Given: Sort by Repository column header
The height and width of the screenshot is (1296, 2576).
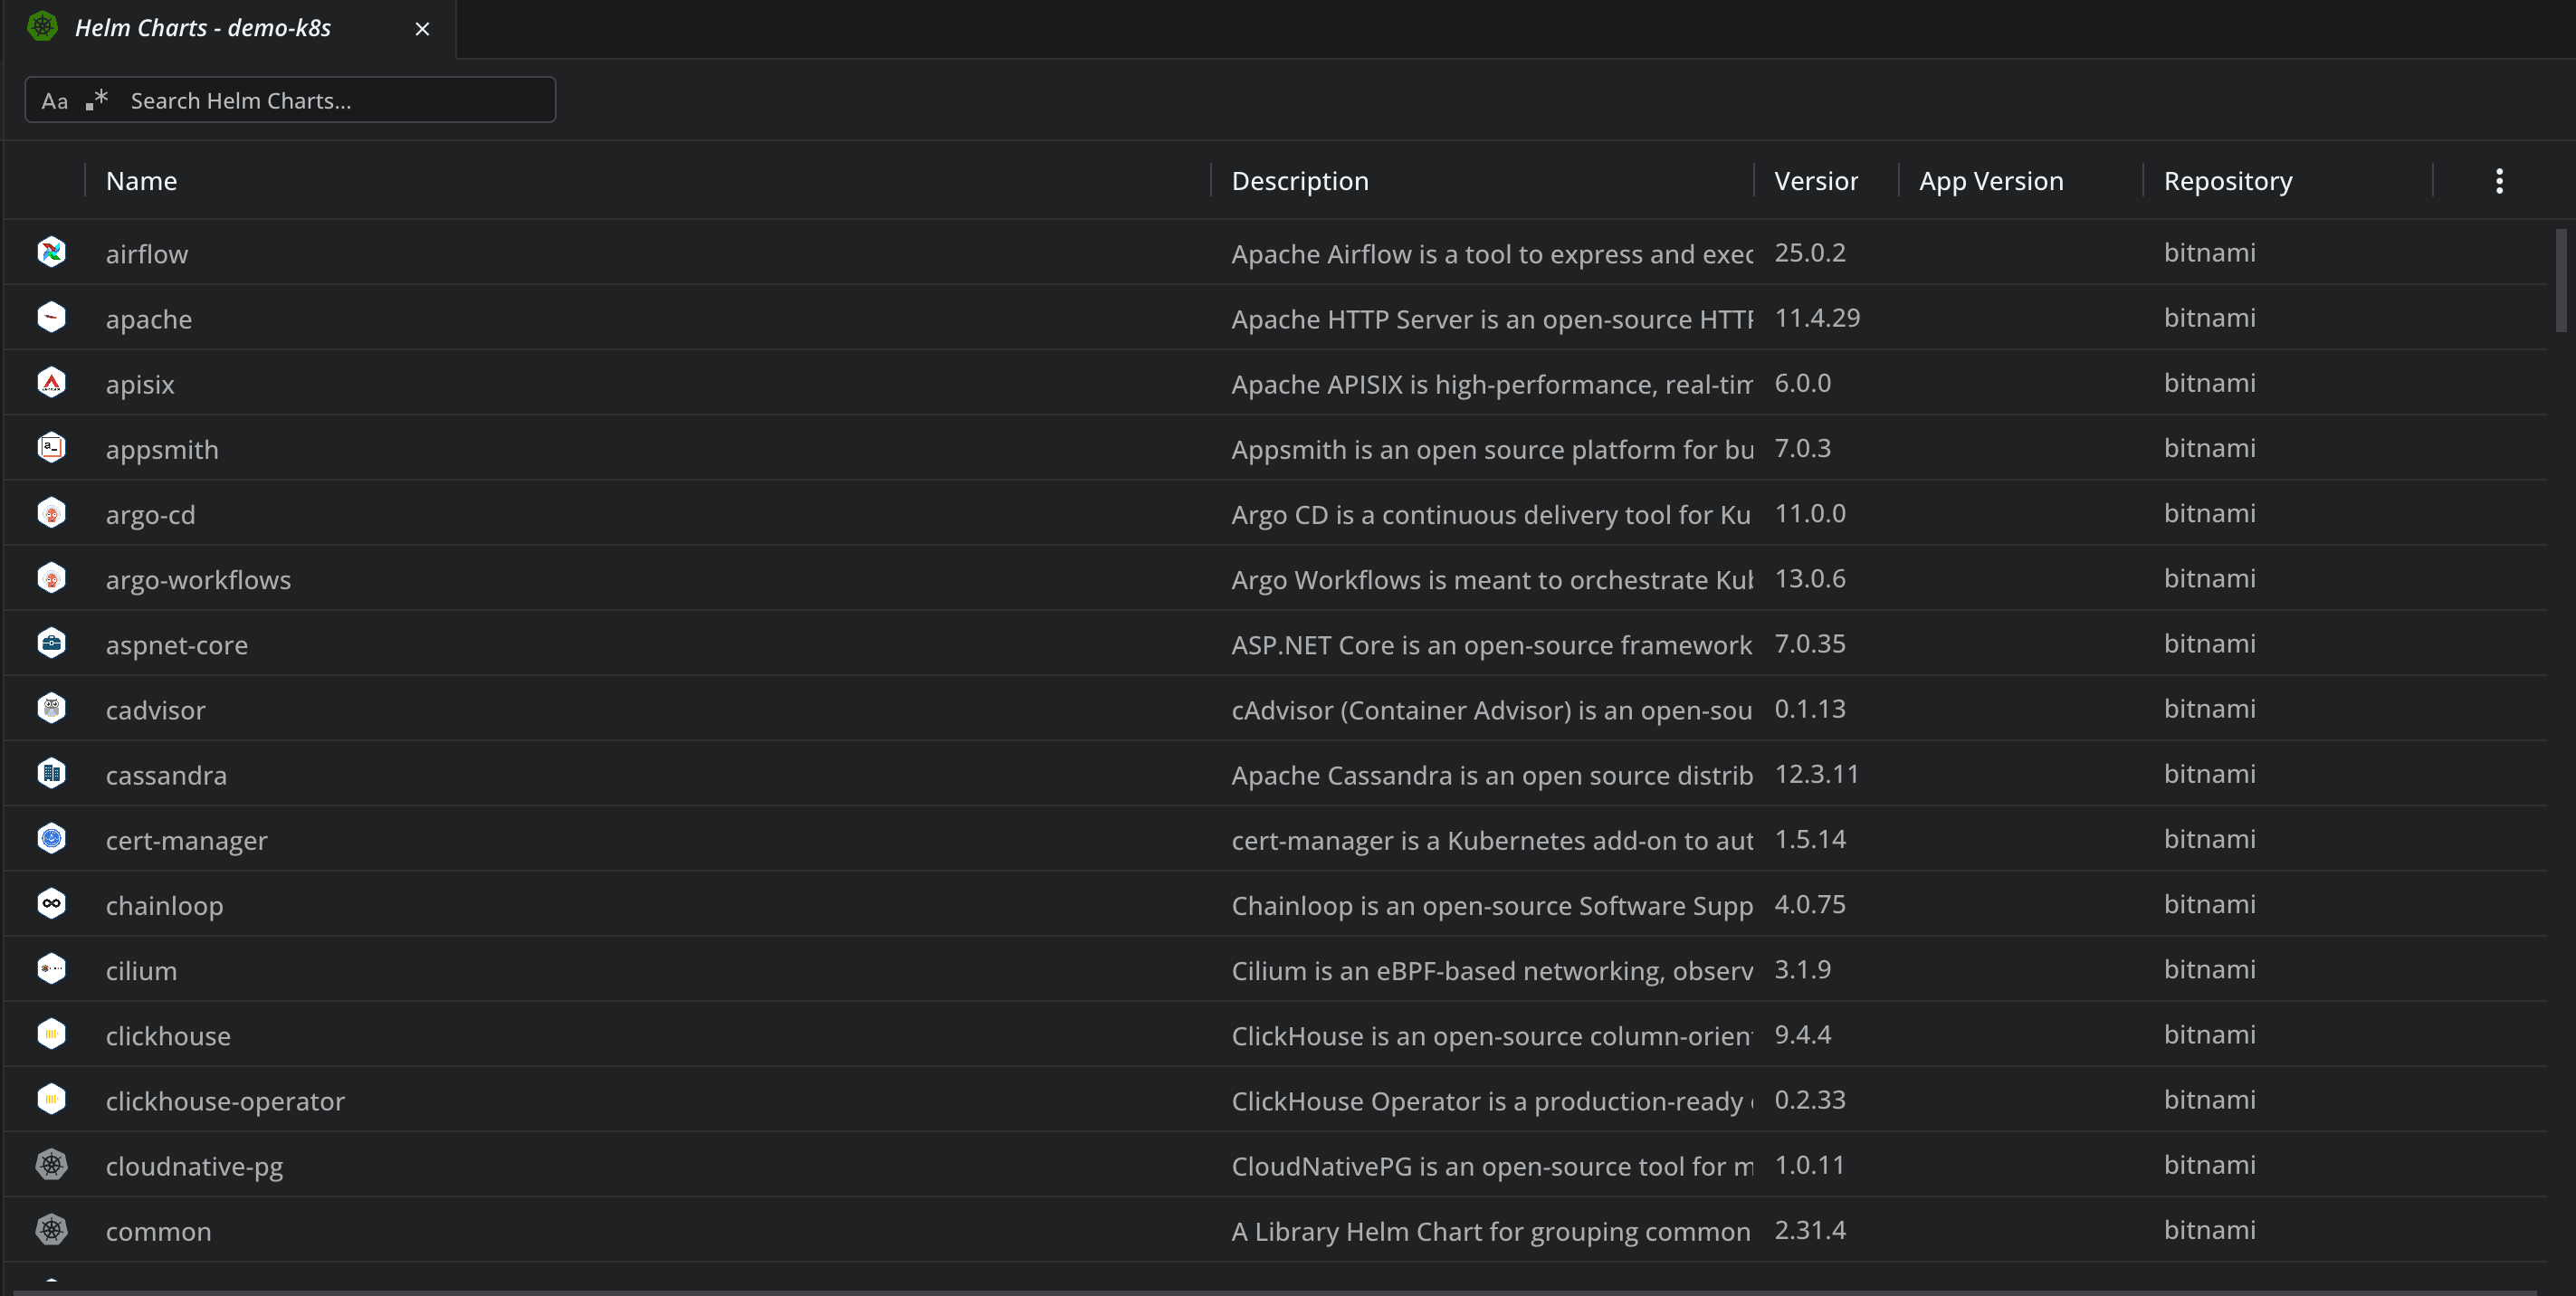Looking at the screenshot, I should coord(2227,181).
